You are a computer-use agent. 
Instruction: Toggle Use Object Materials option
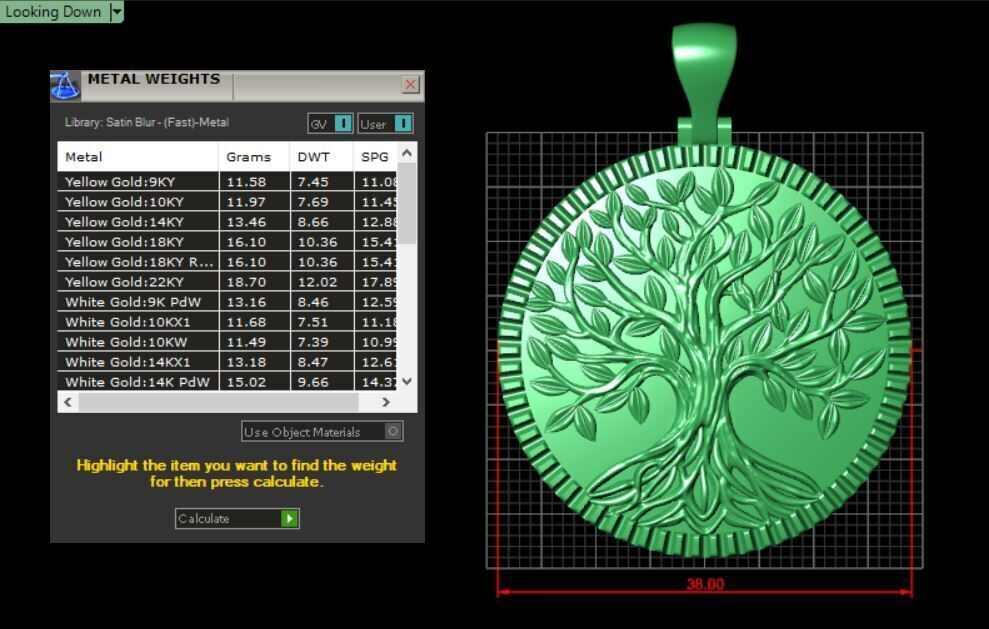point(322,432)
